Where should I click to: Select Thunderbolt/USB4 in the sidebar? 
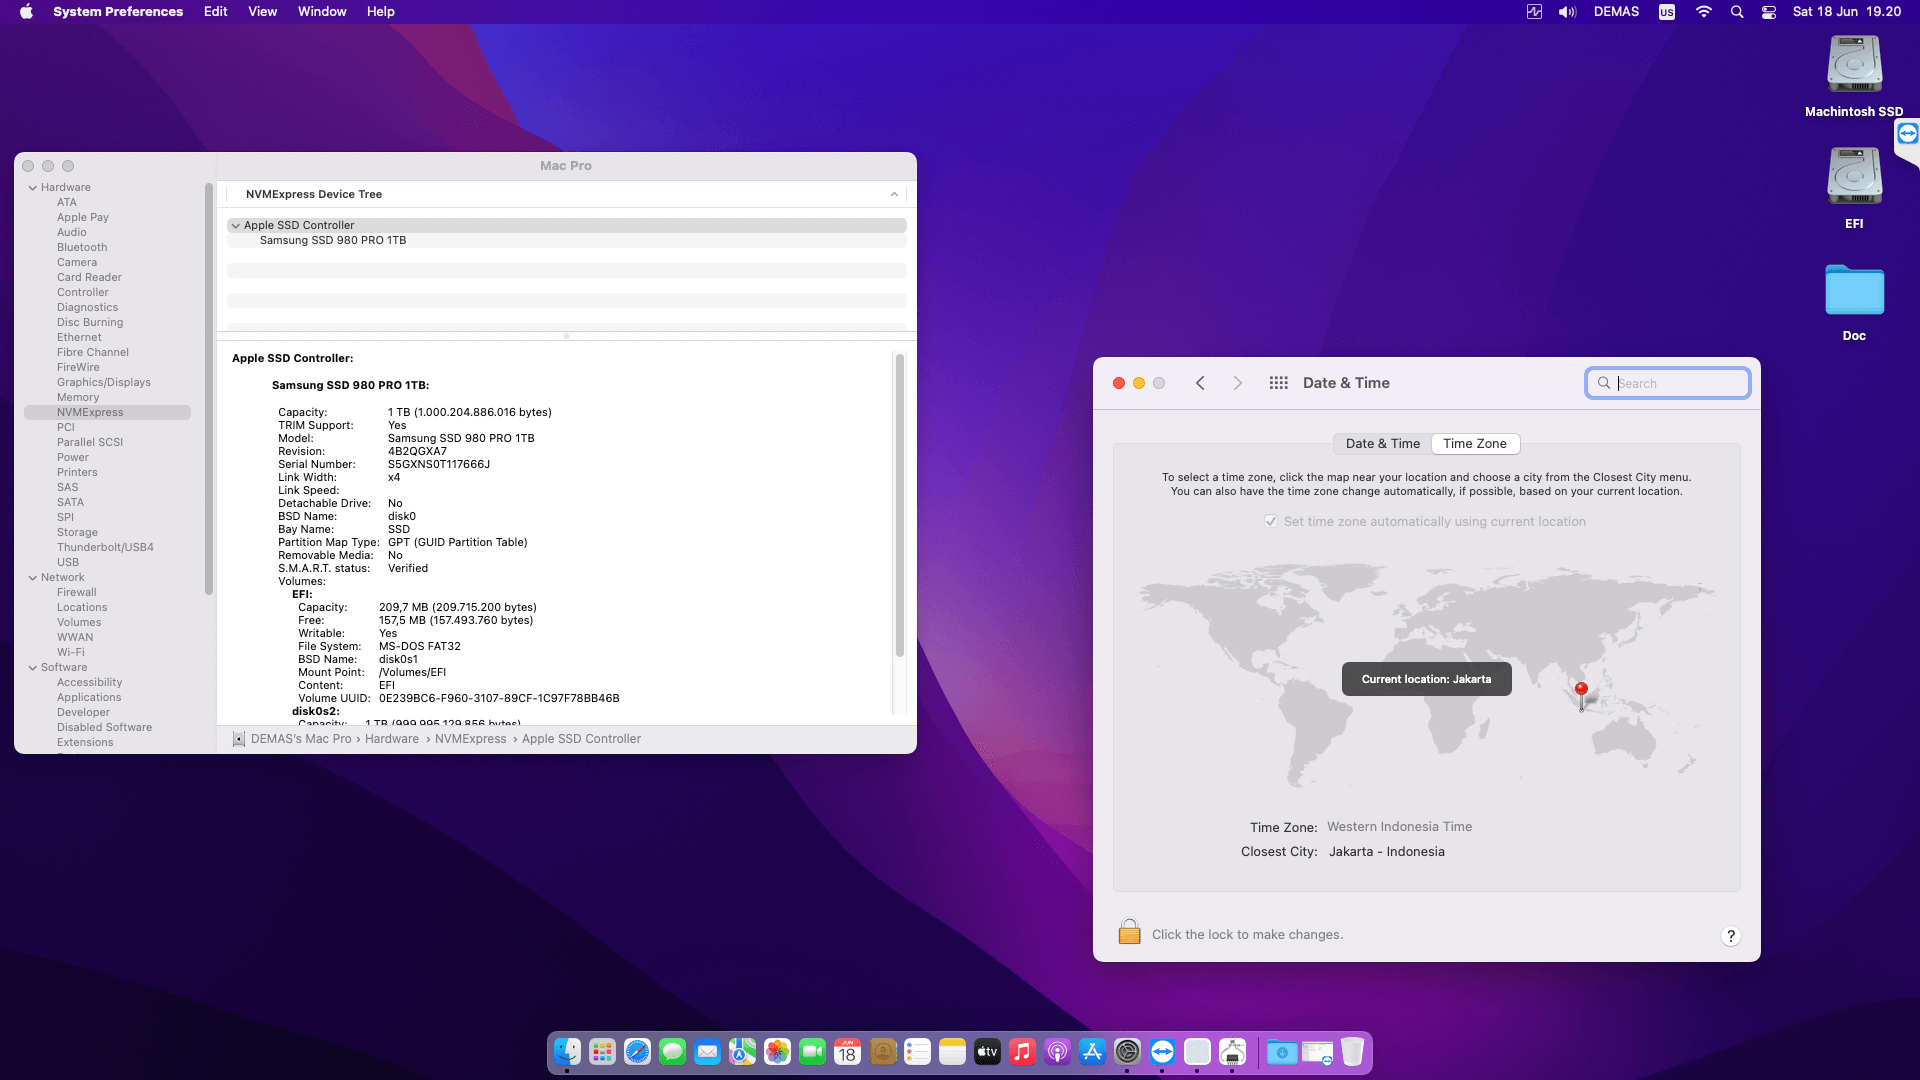[105, 548]
